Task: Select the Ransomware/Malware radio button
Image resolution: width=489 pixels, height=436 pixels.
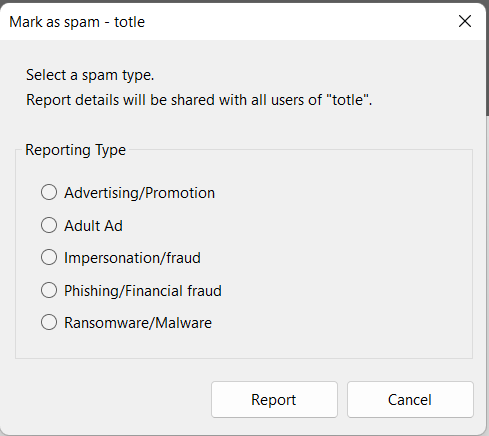Action: click(x=49, y=322)
